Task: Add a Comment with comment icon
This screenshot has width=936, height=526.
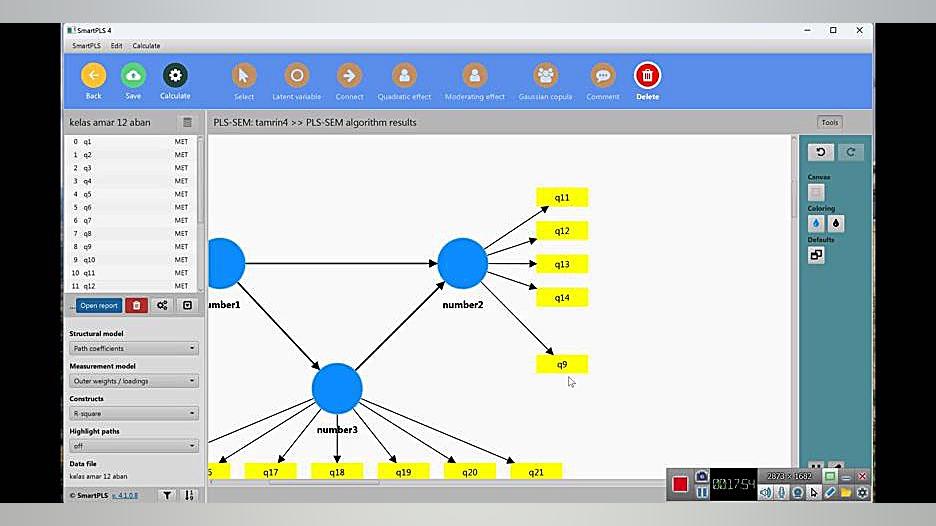Action: pos(603,76)
